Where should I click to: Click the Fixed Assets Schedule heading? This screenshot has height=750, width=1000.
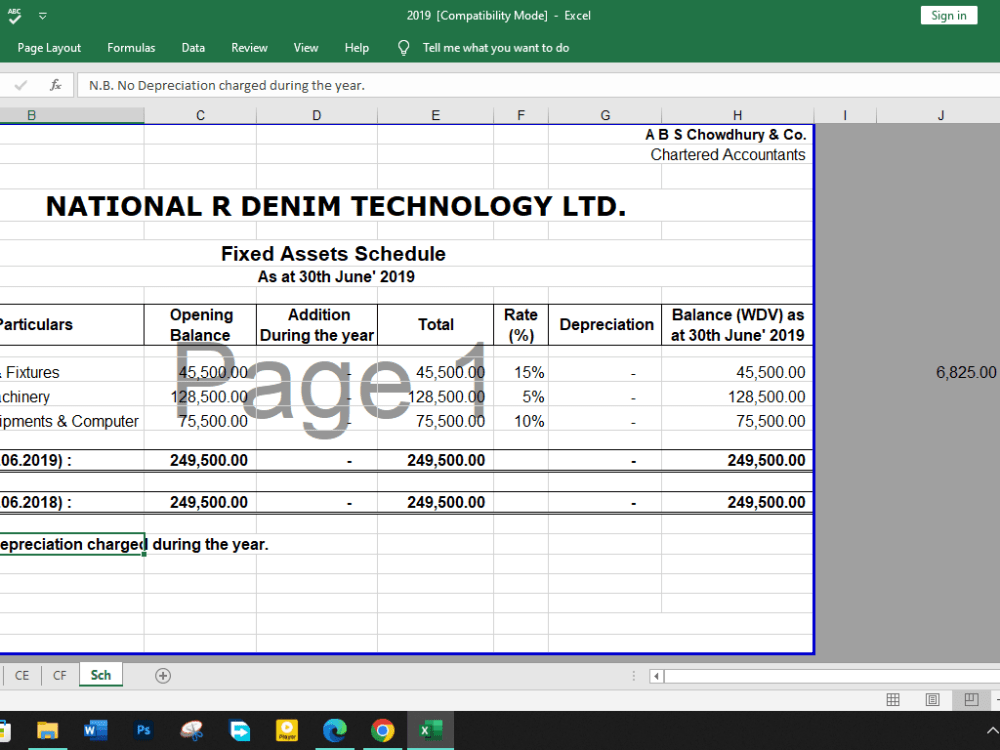tap(333, 254)
